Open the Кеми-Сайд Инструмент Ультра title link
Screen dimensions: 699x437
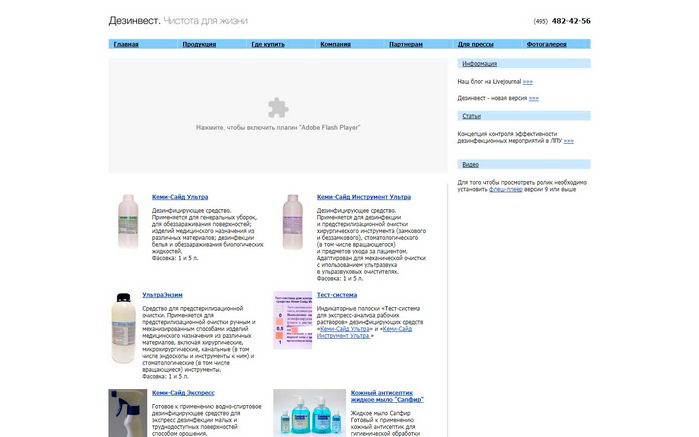tap(364, 197)
